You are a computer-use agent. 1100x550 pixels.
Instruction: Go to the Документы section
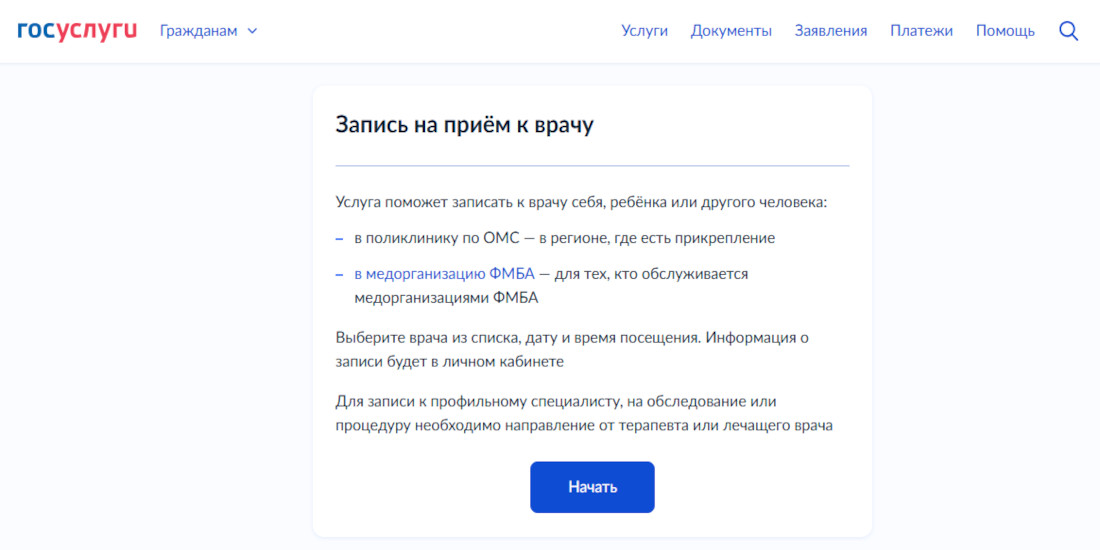tap(731, 31)
